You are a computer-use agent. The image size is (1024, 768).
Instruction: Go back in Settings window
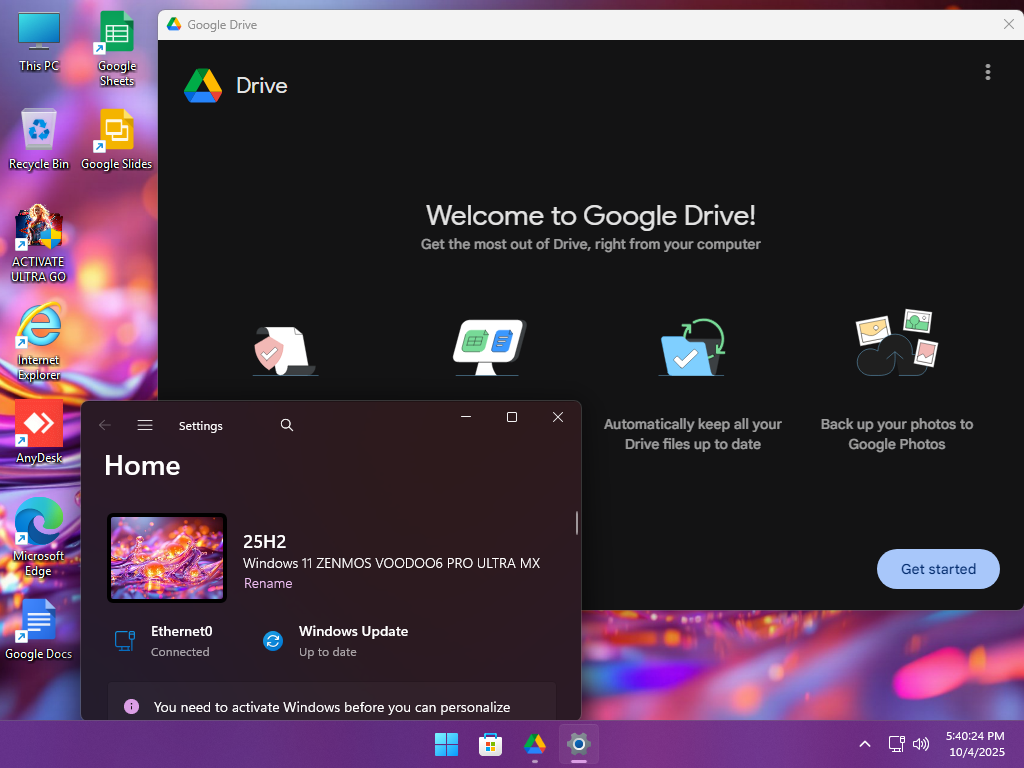(104, 425)
